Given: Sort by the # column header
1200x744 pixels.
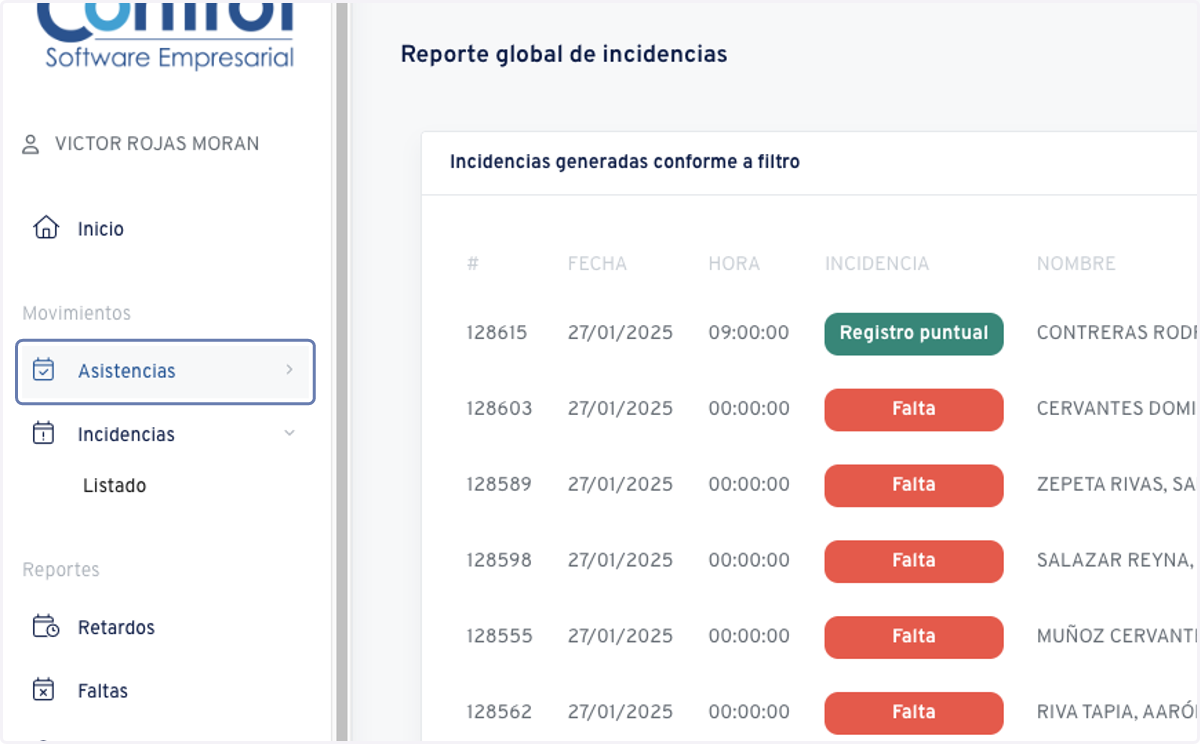Looking at the screenshot, I should point(473,264).
